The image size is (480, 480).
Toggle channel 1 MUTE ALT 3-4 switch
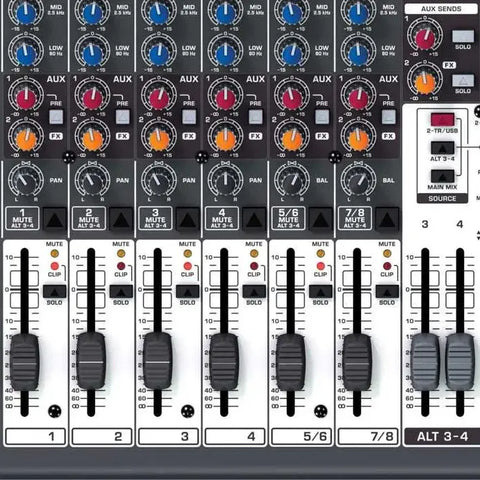click(55, 219)
